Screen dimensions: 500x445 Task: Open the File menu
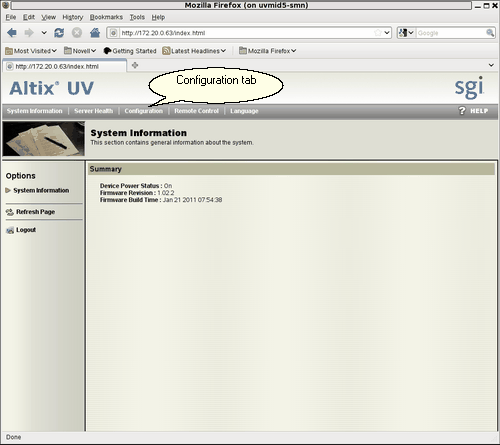point(11,17)
